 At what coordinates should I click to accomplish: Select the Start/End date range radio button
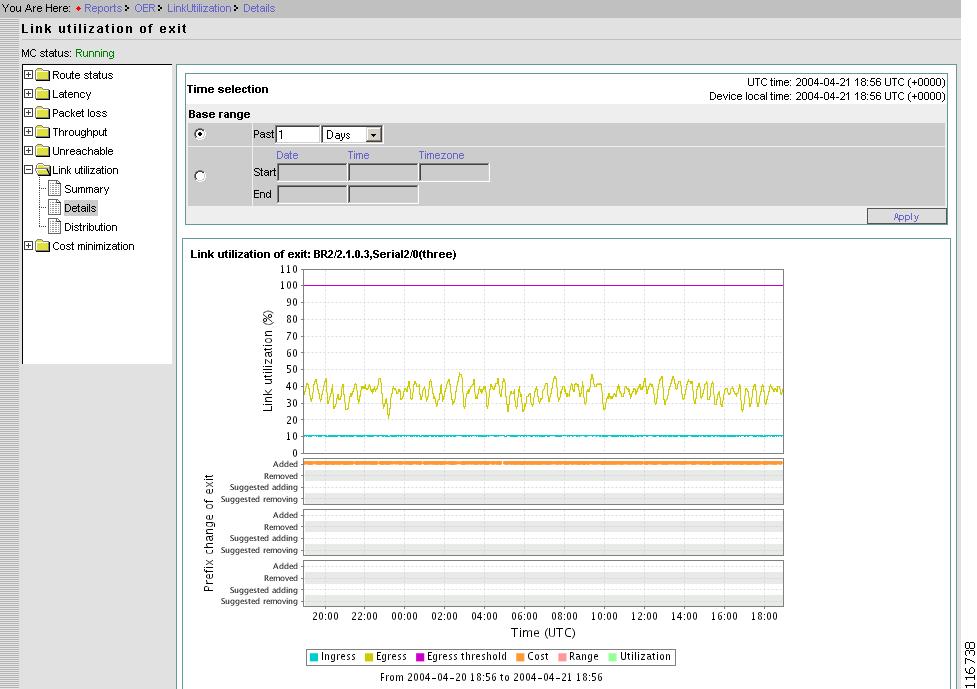coord(200,176)
